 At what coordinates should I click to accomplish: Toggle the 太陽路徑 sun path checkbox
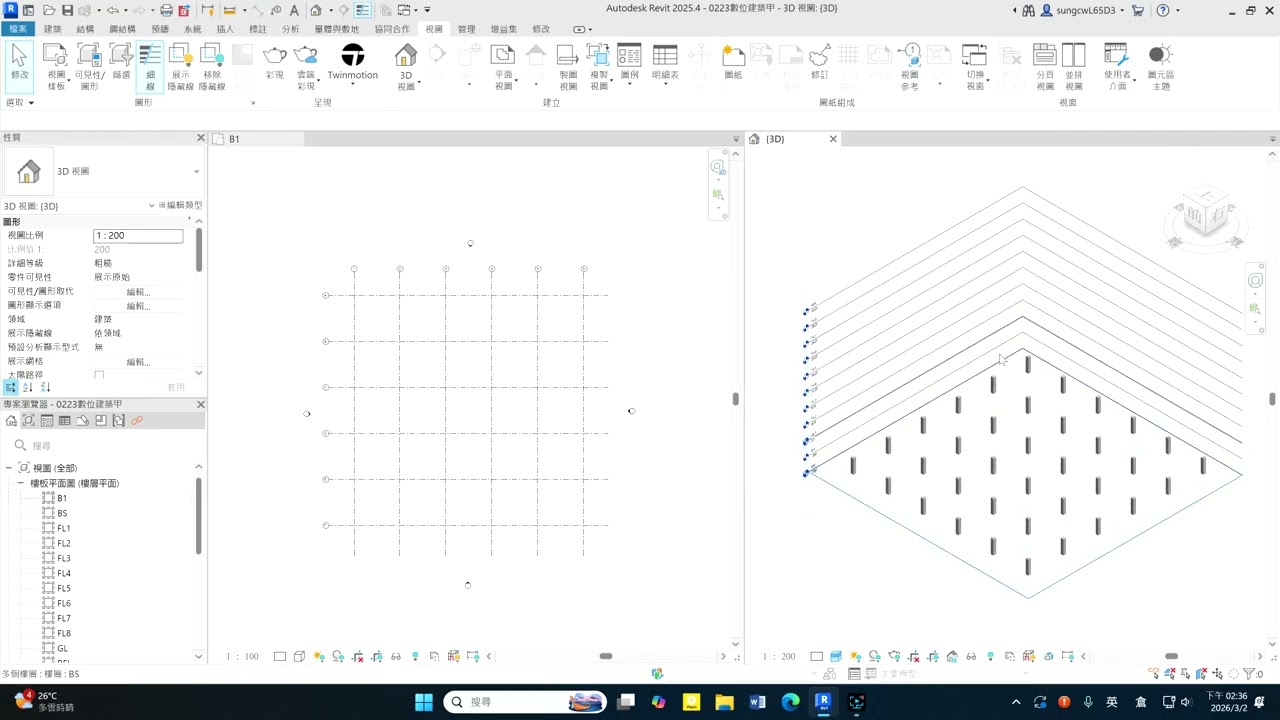click(99, 376)
